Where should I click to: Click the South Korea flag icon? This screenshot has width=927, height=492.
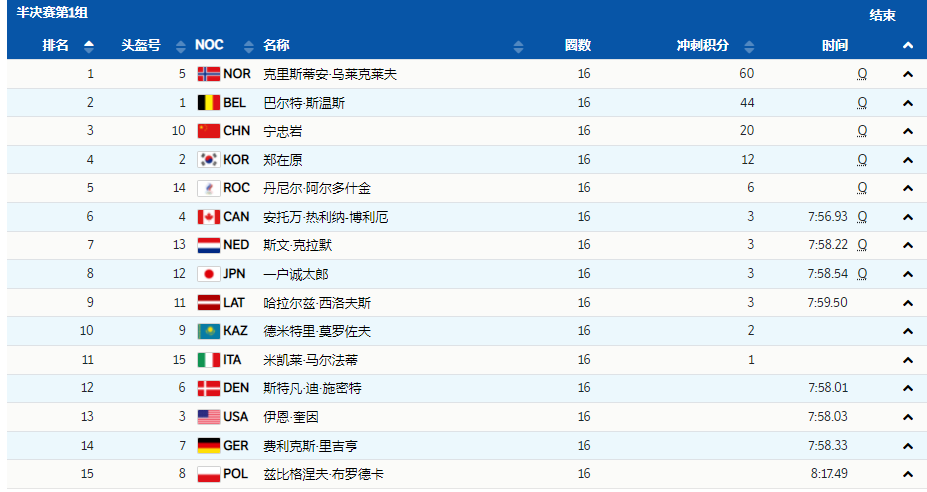(x=208, y=160)
